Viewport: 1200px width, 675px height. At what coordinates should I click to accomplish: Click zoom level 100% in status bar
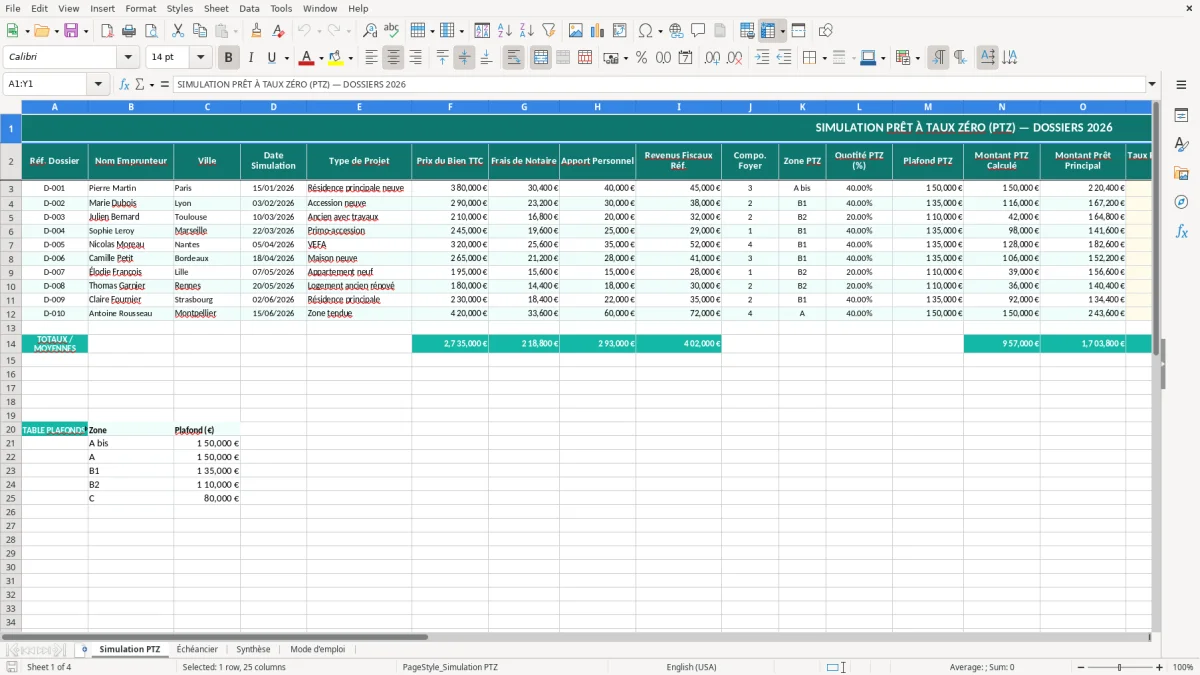click(1183, 667)
